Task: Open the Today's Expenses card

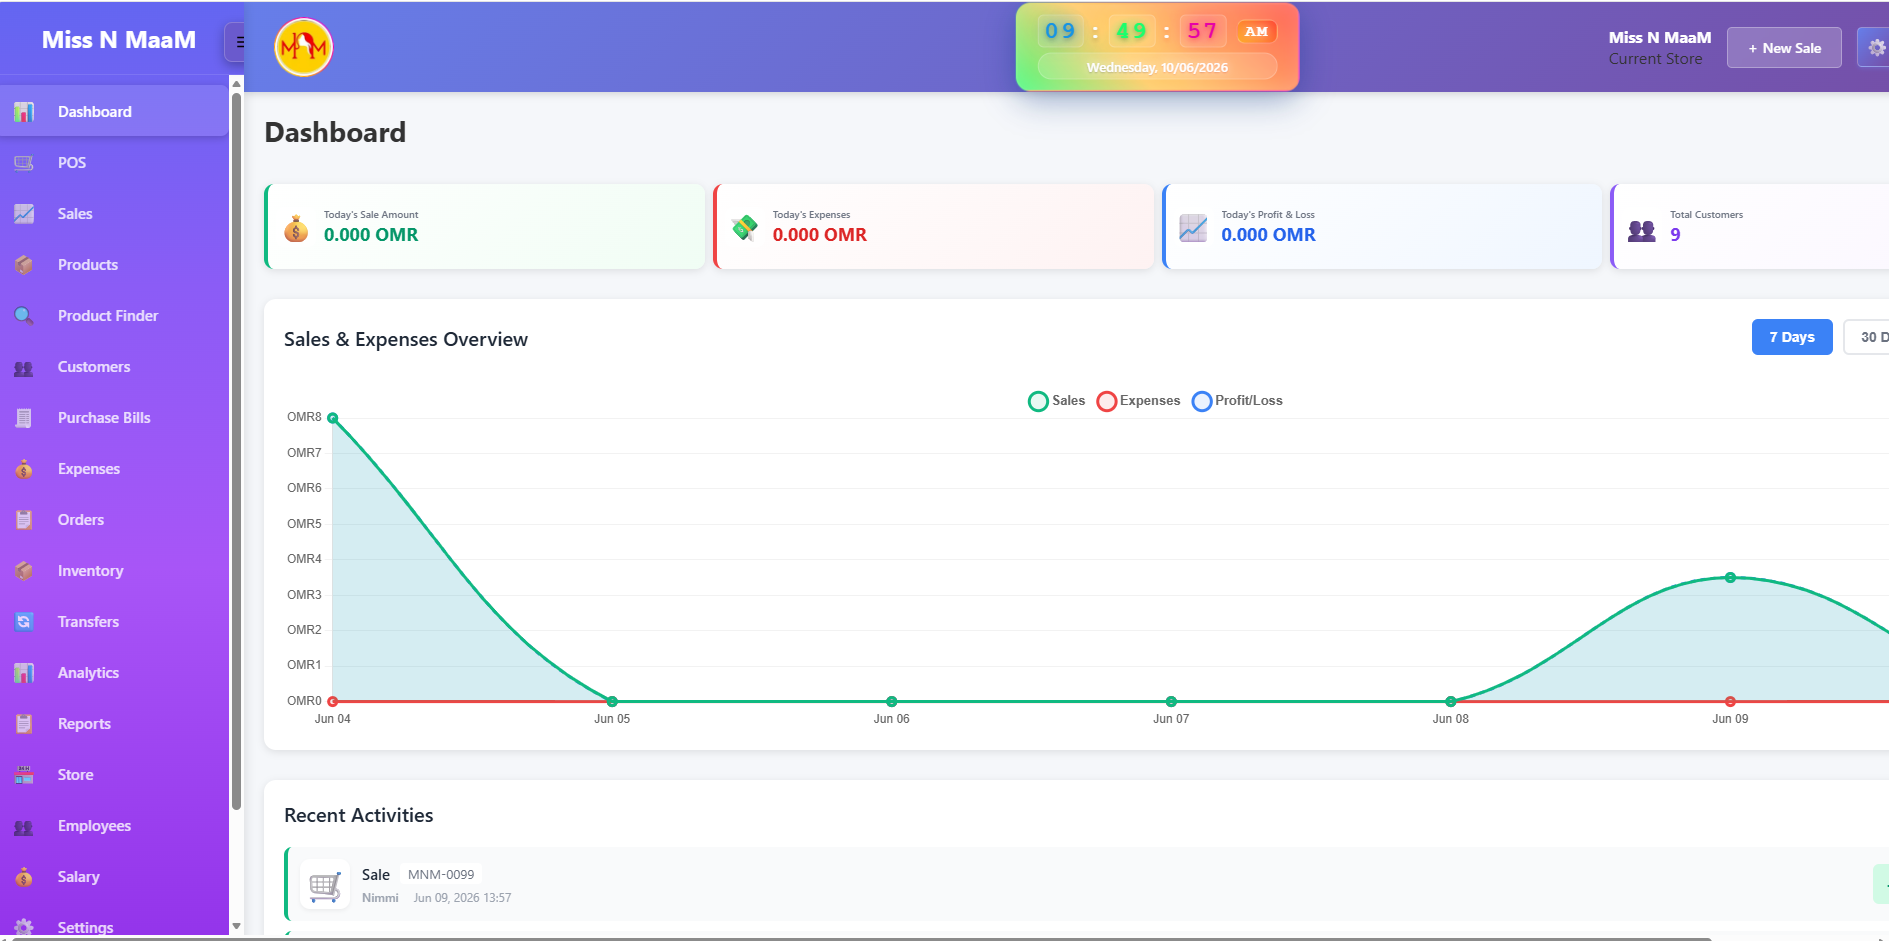Action: pos(934,227)
